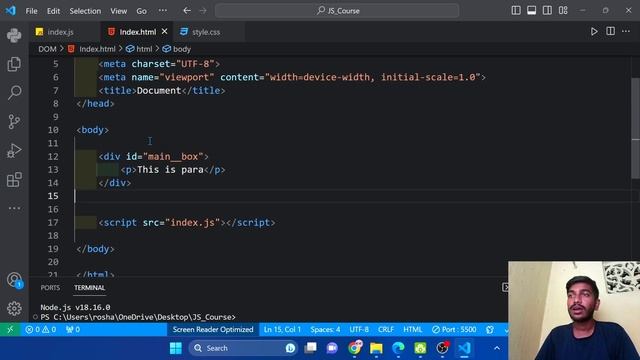Click the line number 12 in gutter
The height and width of the screenshot is (360, 640).
pyautogui.click(x=53, y=156)
